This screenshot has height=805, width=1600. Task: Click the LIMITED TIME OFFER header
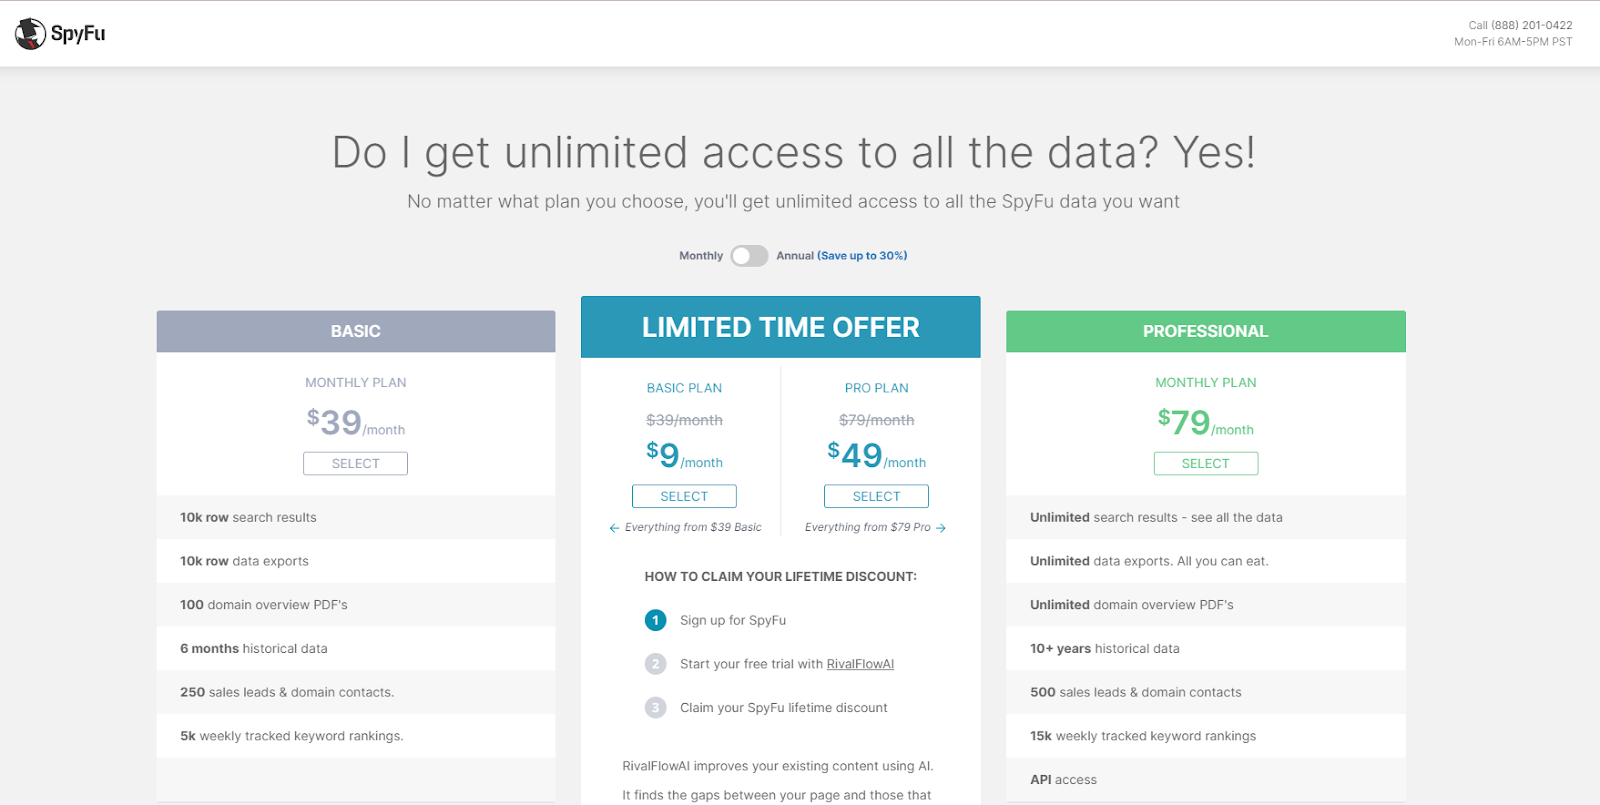pyautogui.click(x=781, y=327)
